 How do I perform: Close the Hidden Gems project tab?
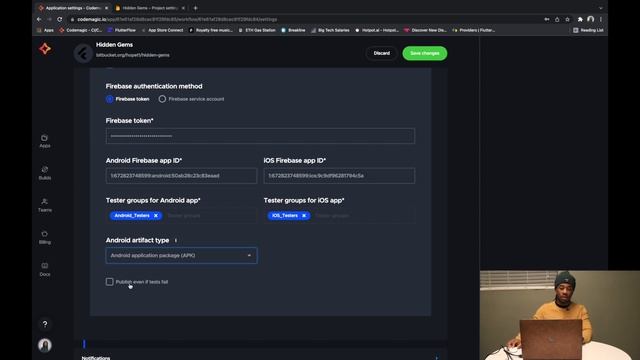tap(183, 8)
